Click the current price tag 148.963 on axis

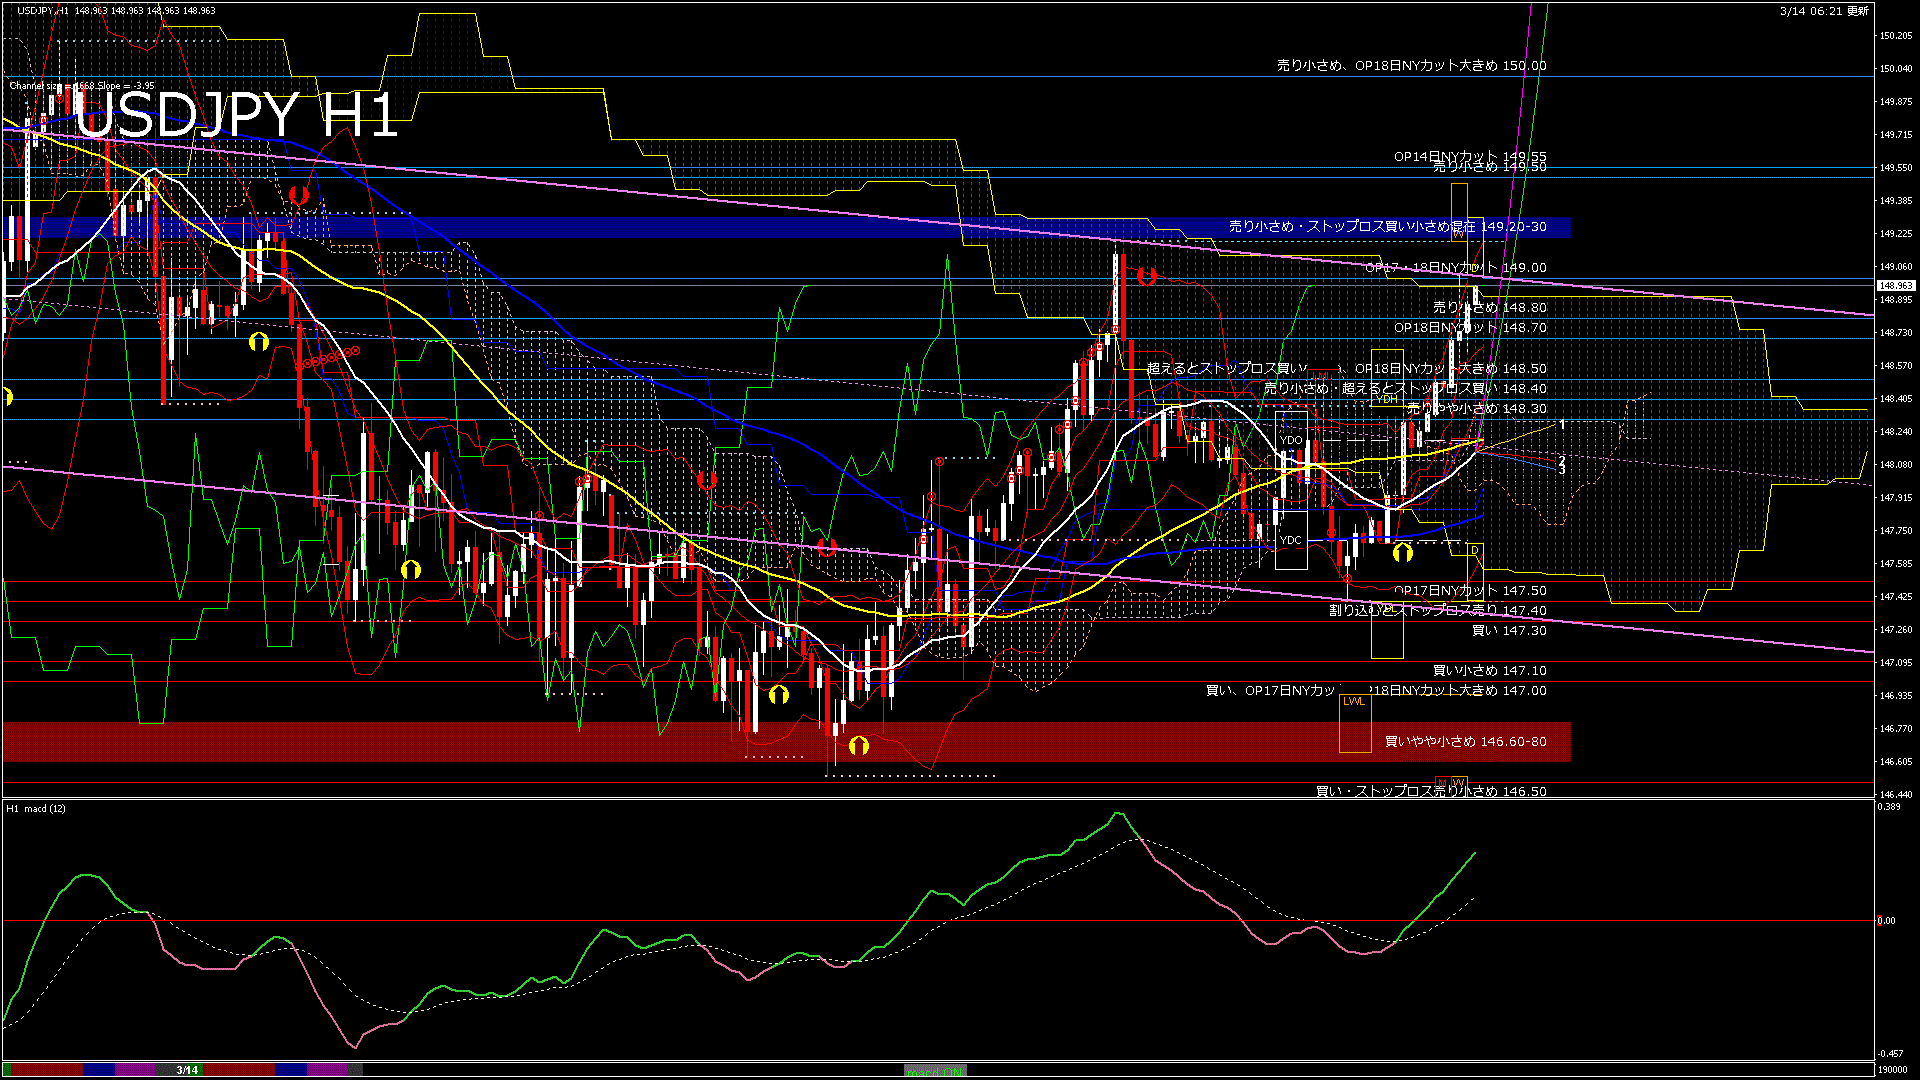pos(1896,286)
